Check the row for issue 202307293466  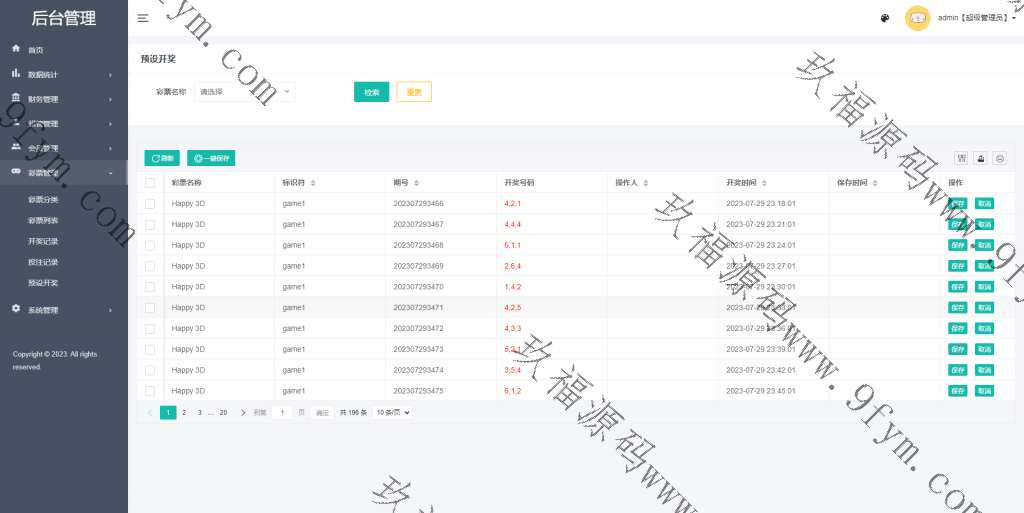click(x=150, y=203)
